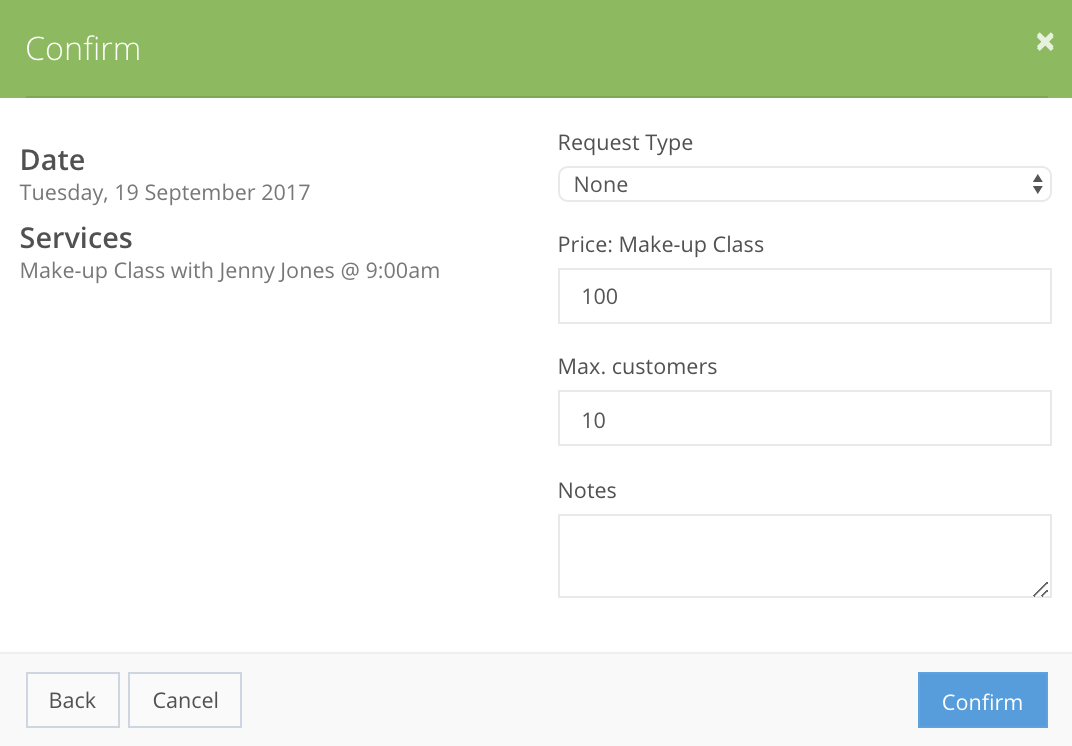Viewport: 1072px width, 746px height.
Task: Click the up-down arrows on Request Type selector
Action: click(1039, 184)
